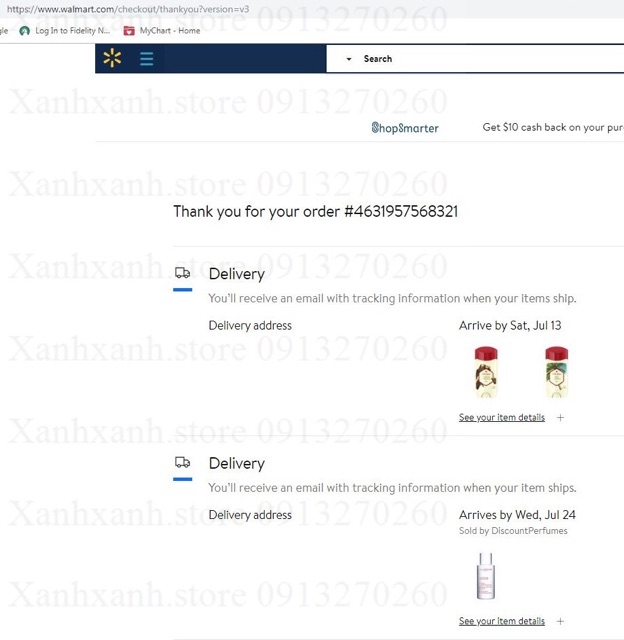Click the walmart.com URL in address bar
This screenshot has height=640, width=624.
coord(128,9)
